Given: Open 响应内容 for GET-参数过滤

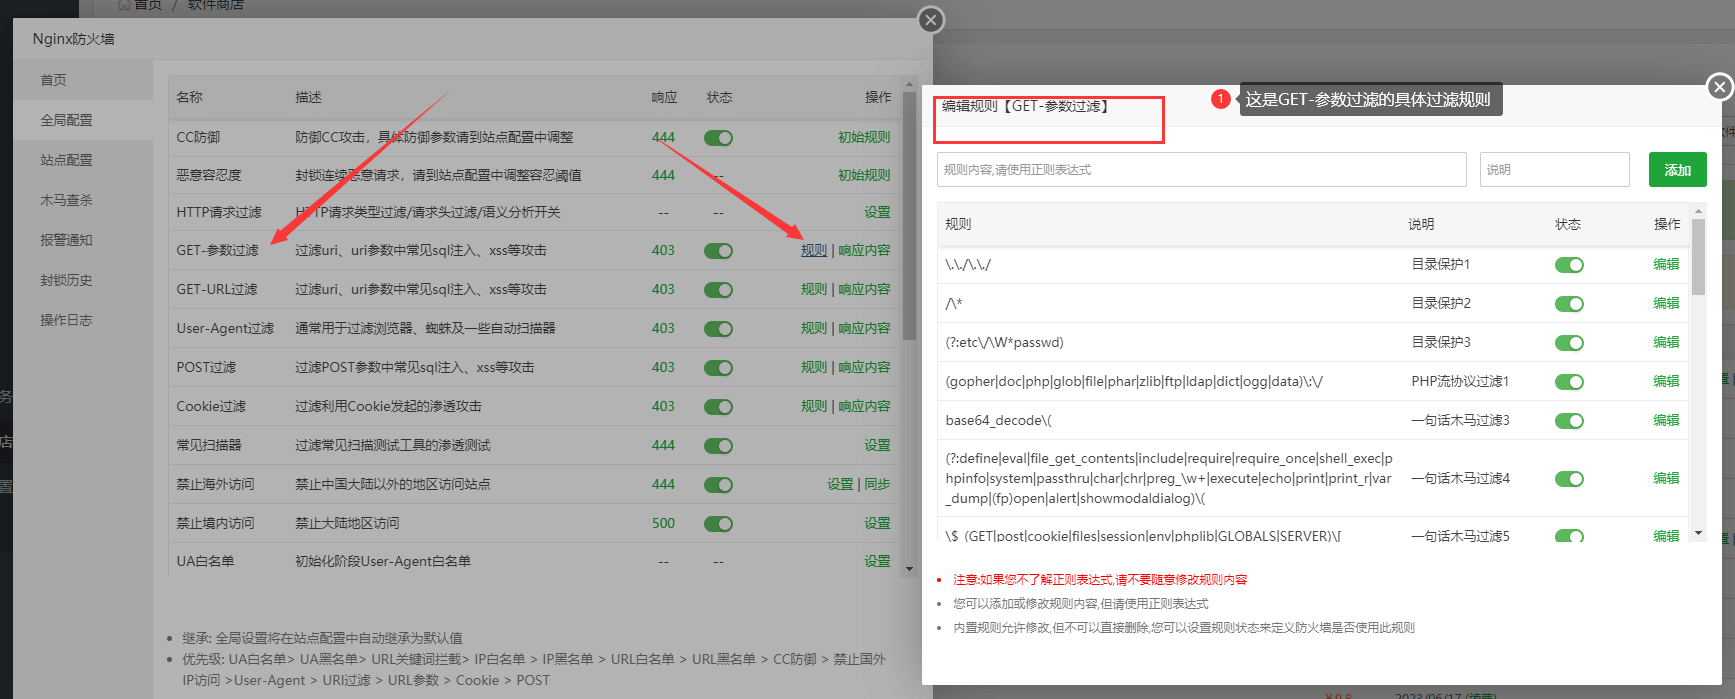Looking at the screenshot, I should [x=864, y=250].
